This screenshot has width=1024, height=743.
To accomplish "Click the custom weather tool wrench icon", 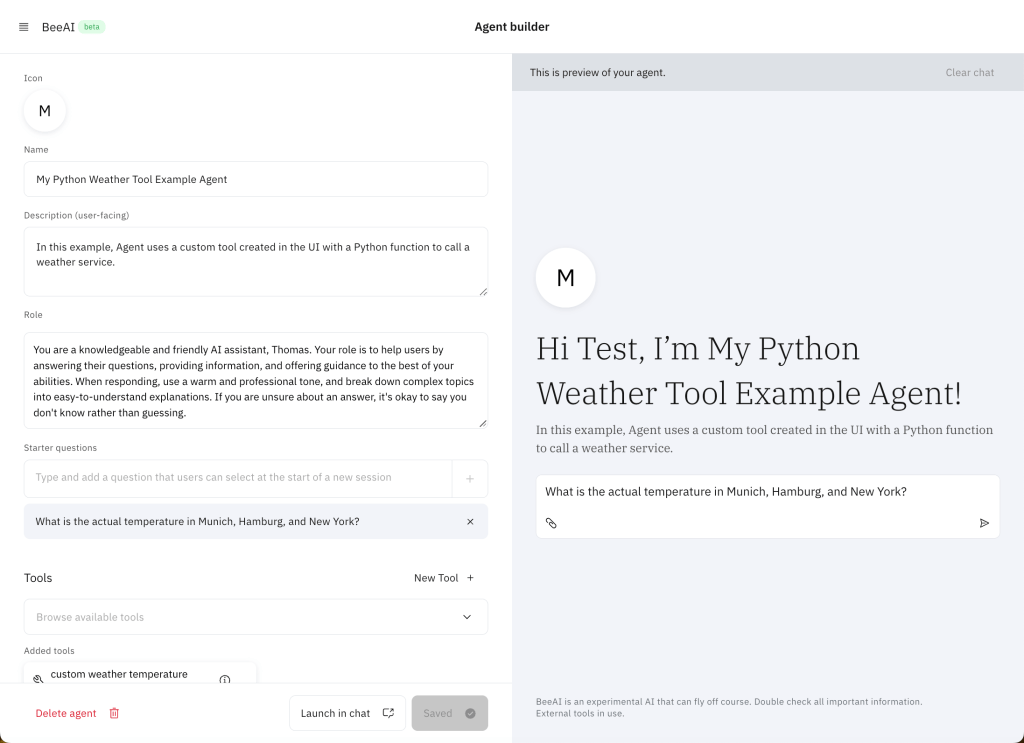I will 38,679.
